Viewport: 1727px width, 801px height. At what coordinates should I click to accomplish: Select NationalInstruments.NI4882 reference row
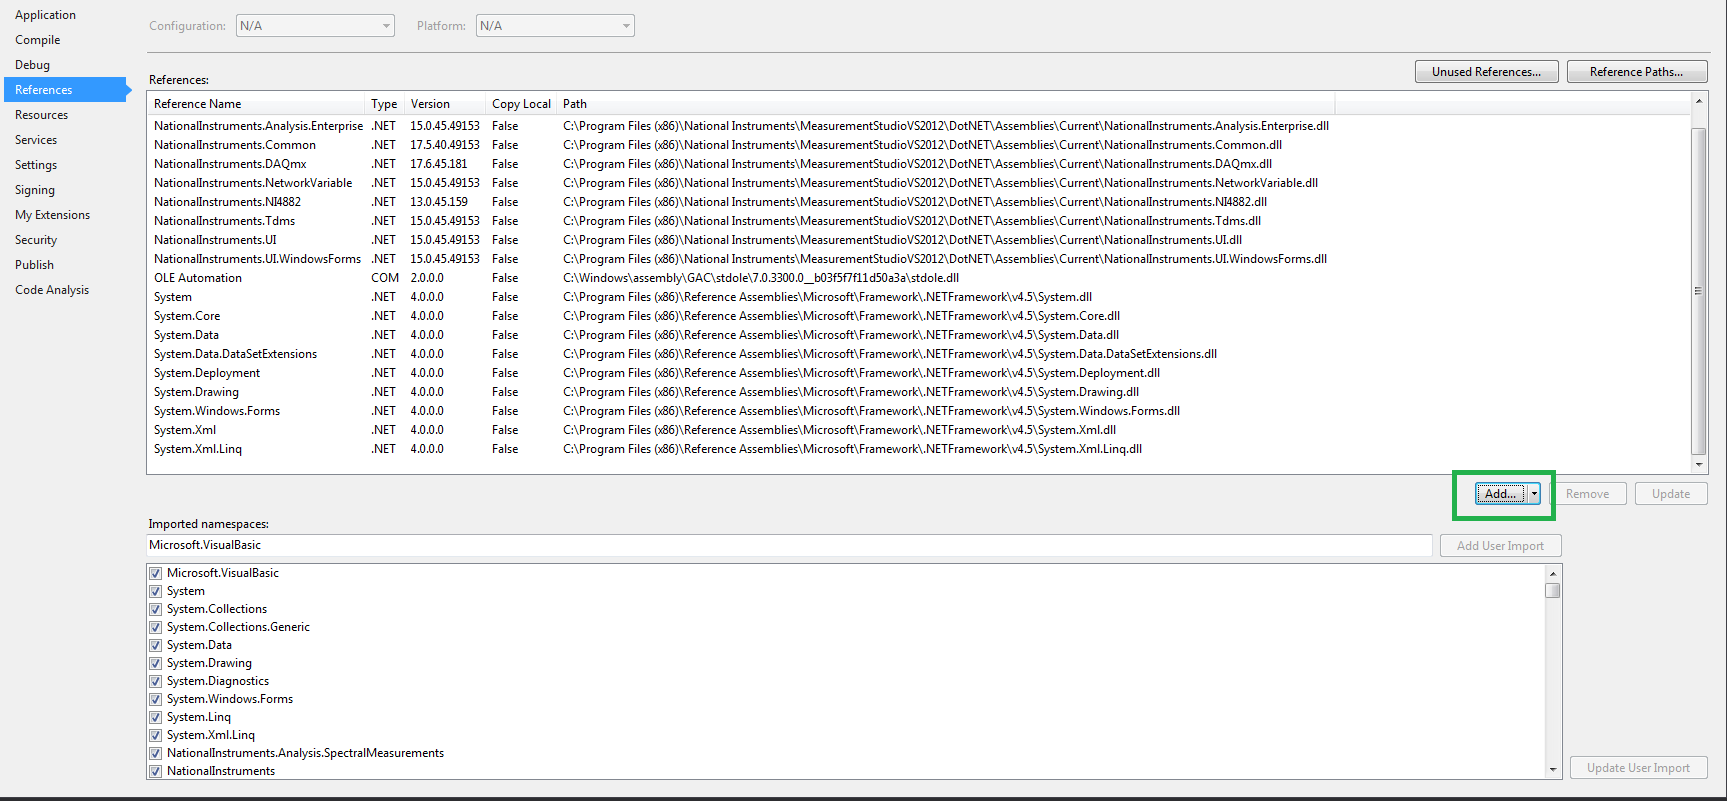(741, 202)
